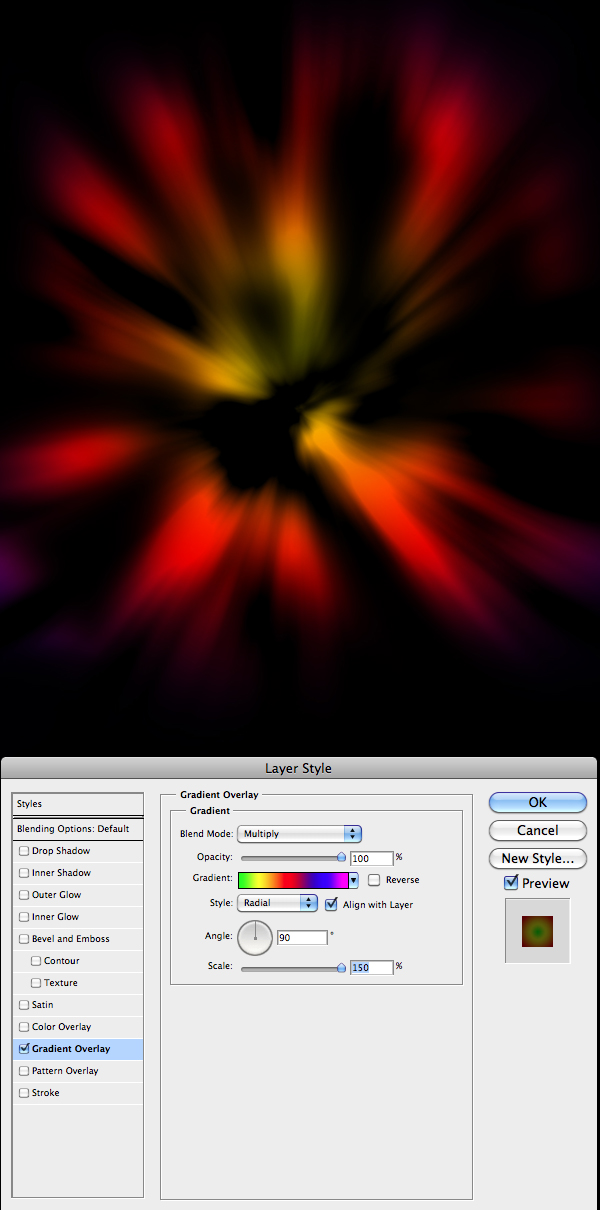Uncheck the Gradient Overlay checkbox
Image resolution: width=600 pixels, height=1210 pixels.
(x=24, y=1049)
